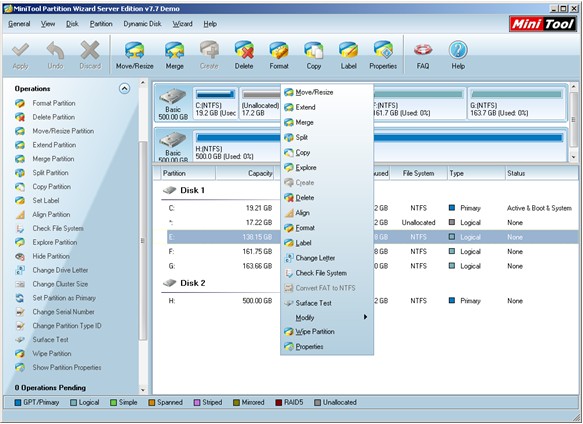Screen dimensions: 583x424
Task: Open the Wizard menu
Action: pyautogui.click(x=182, y=24)
